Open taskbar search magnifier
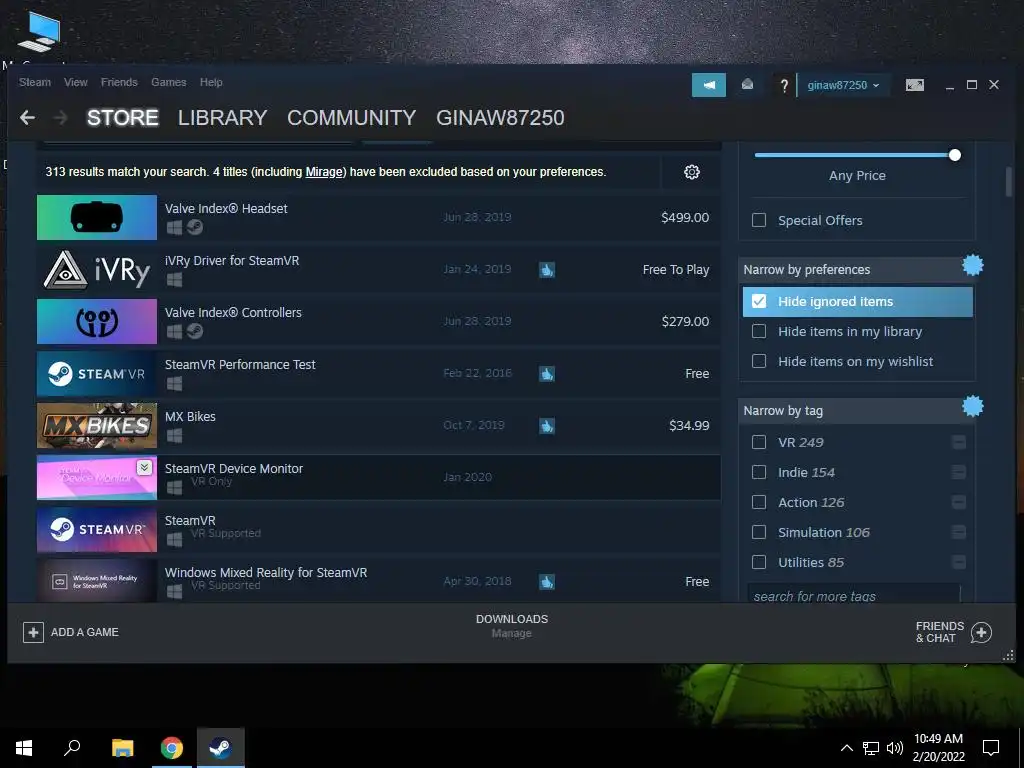1024x768 pixels. [72, 748]
